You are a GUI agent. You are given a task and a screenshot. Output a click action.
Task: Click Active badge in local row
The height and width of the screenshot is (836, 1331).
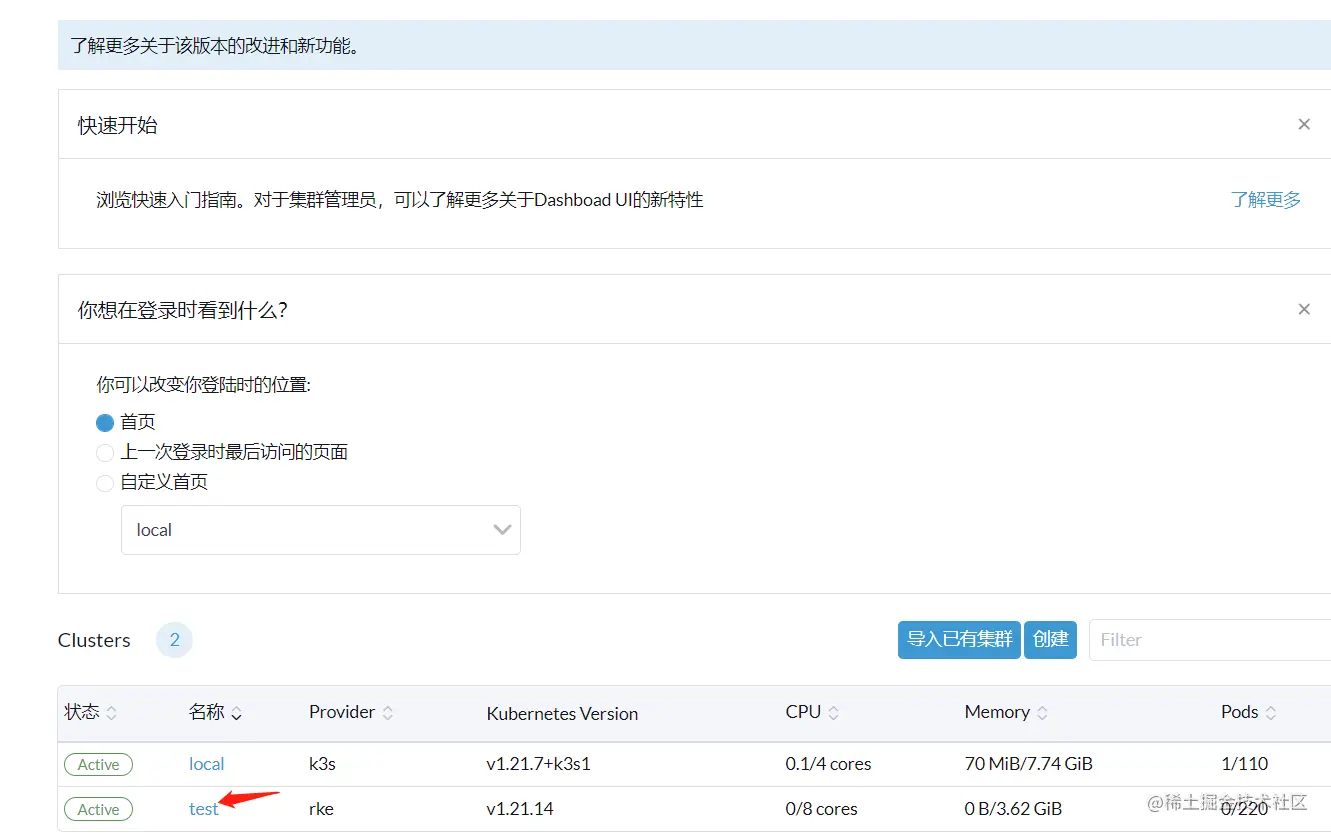coord(98,765)
